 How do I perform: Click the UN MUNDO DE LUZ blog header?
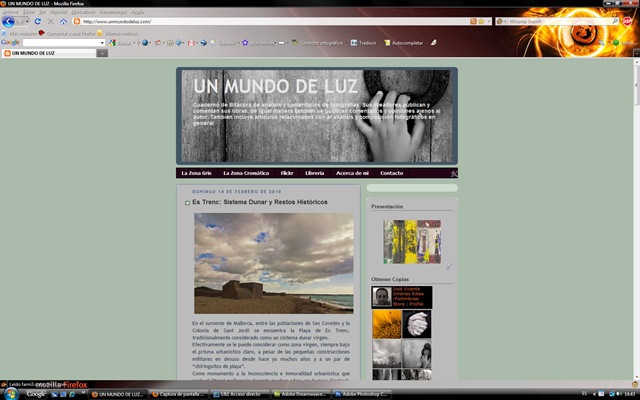317,116
